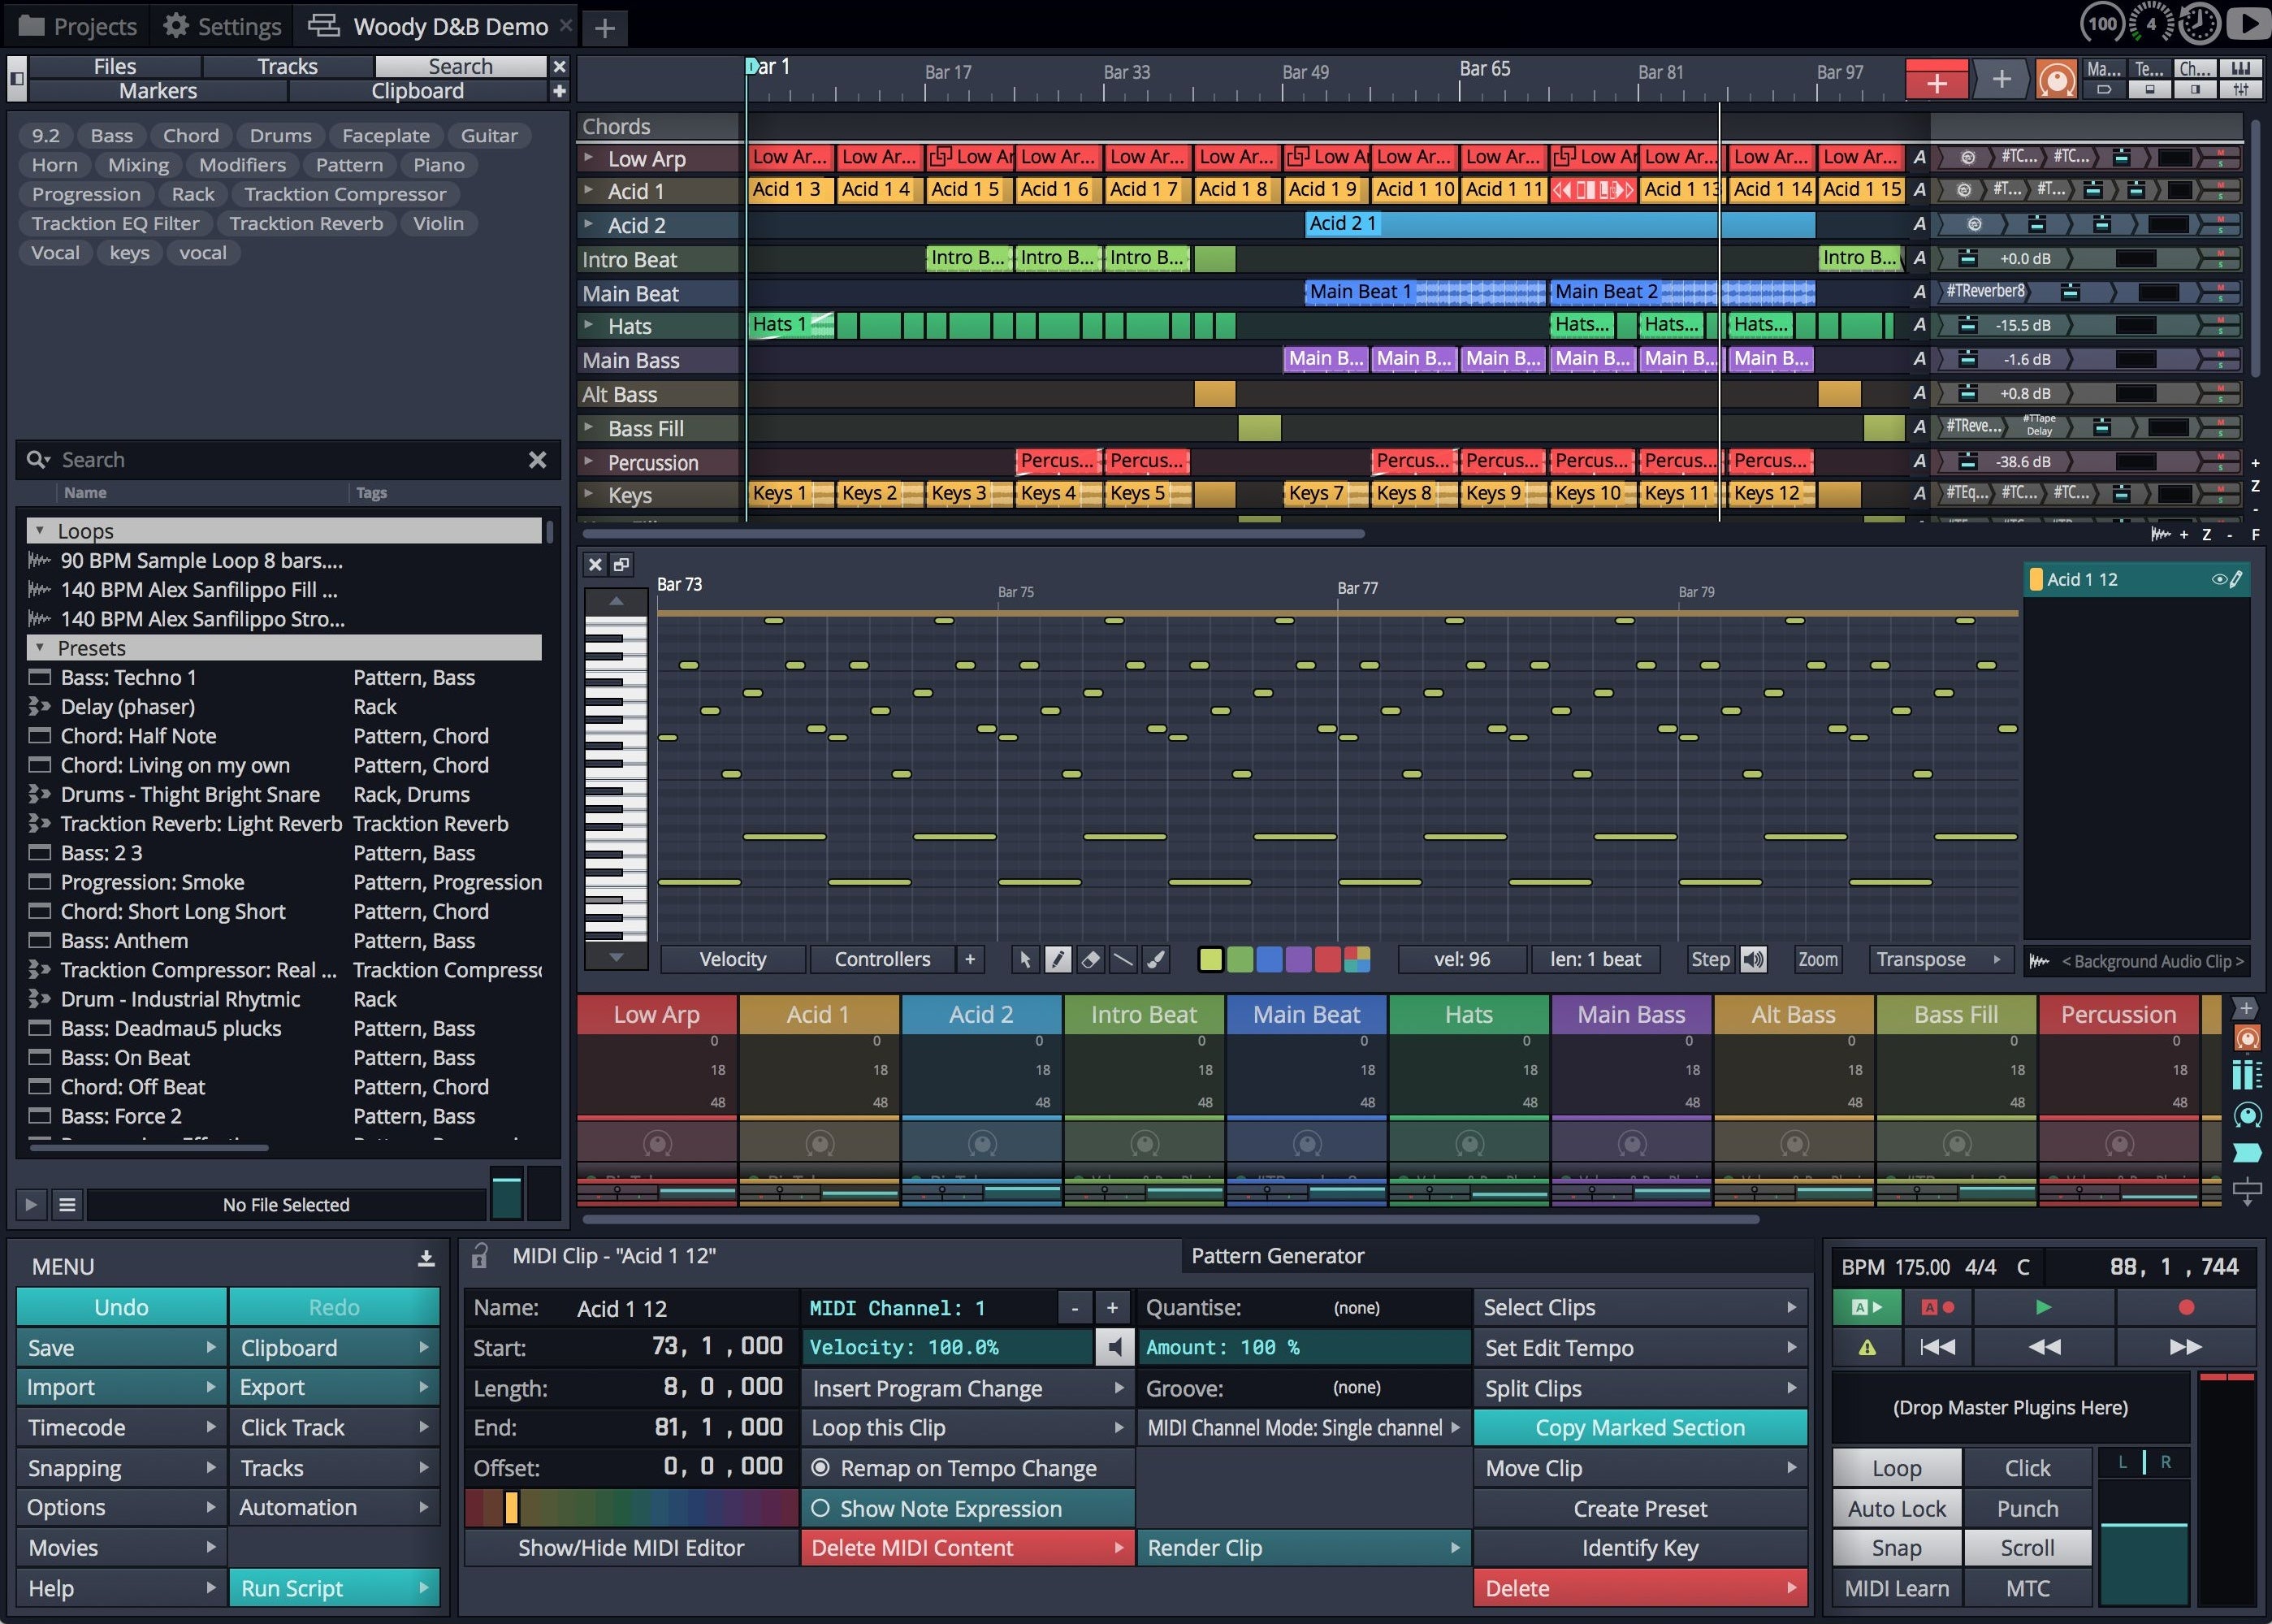Open the Insert Program Change submenu
This screenshot has width=2272, height=1624.
(x=967, y=1388)
